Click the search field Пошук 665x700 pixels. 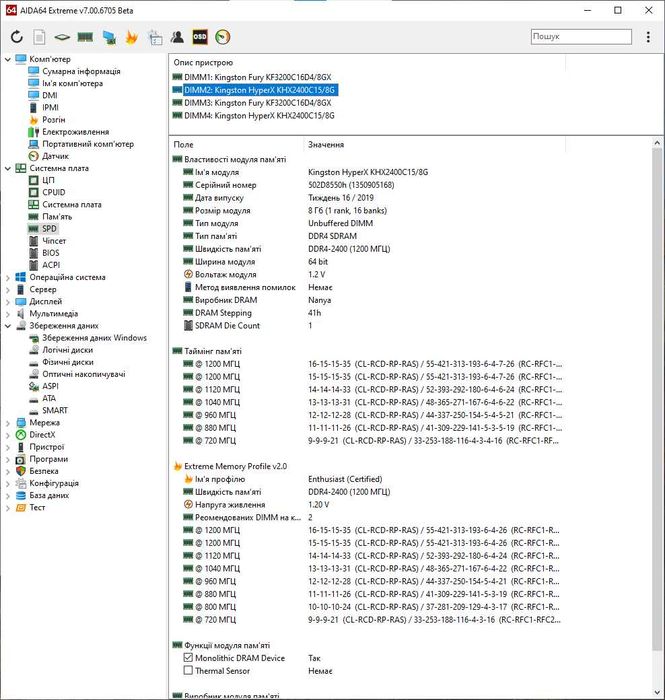pyautogui.click(x=581, y=37)
